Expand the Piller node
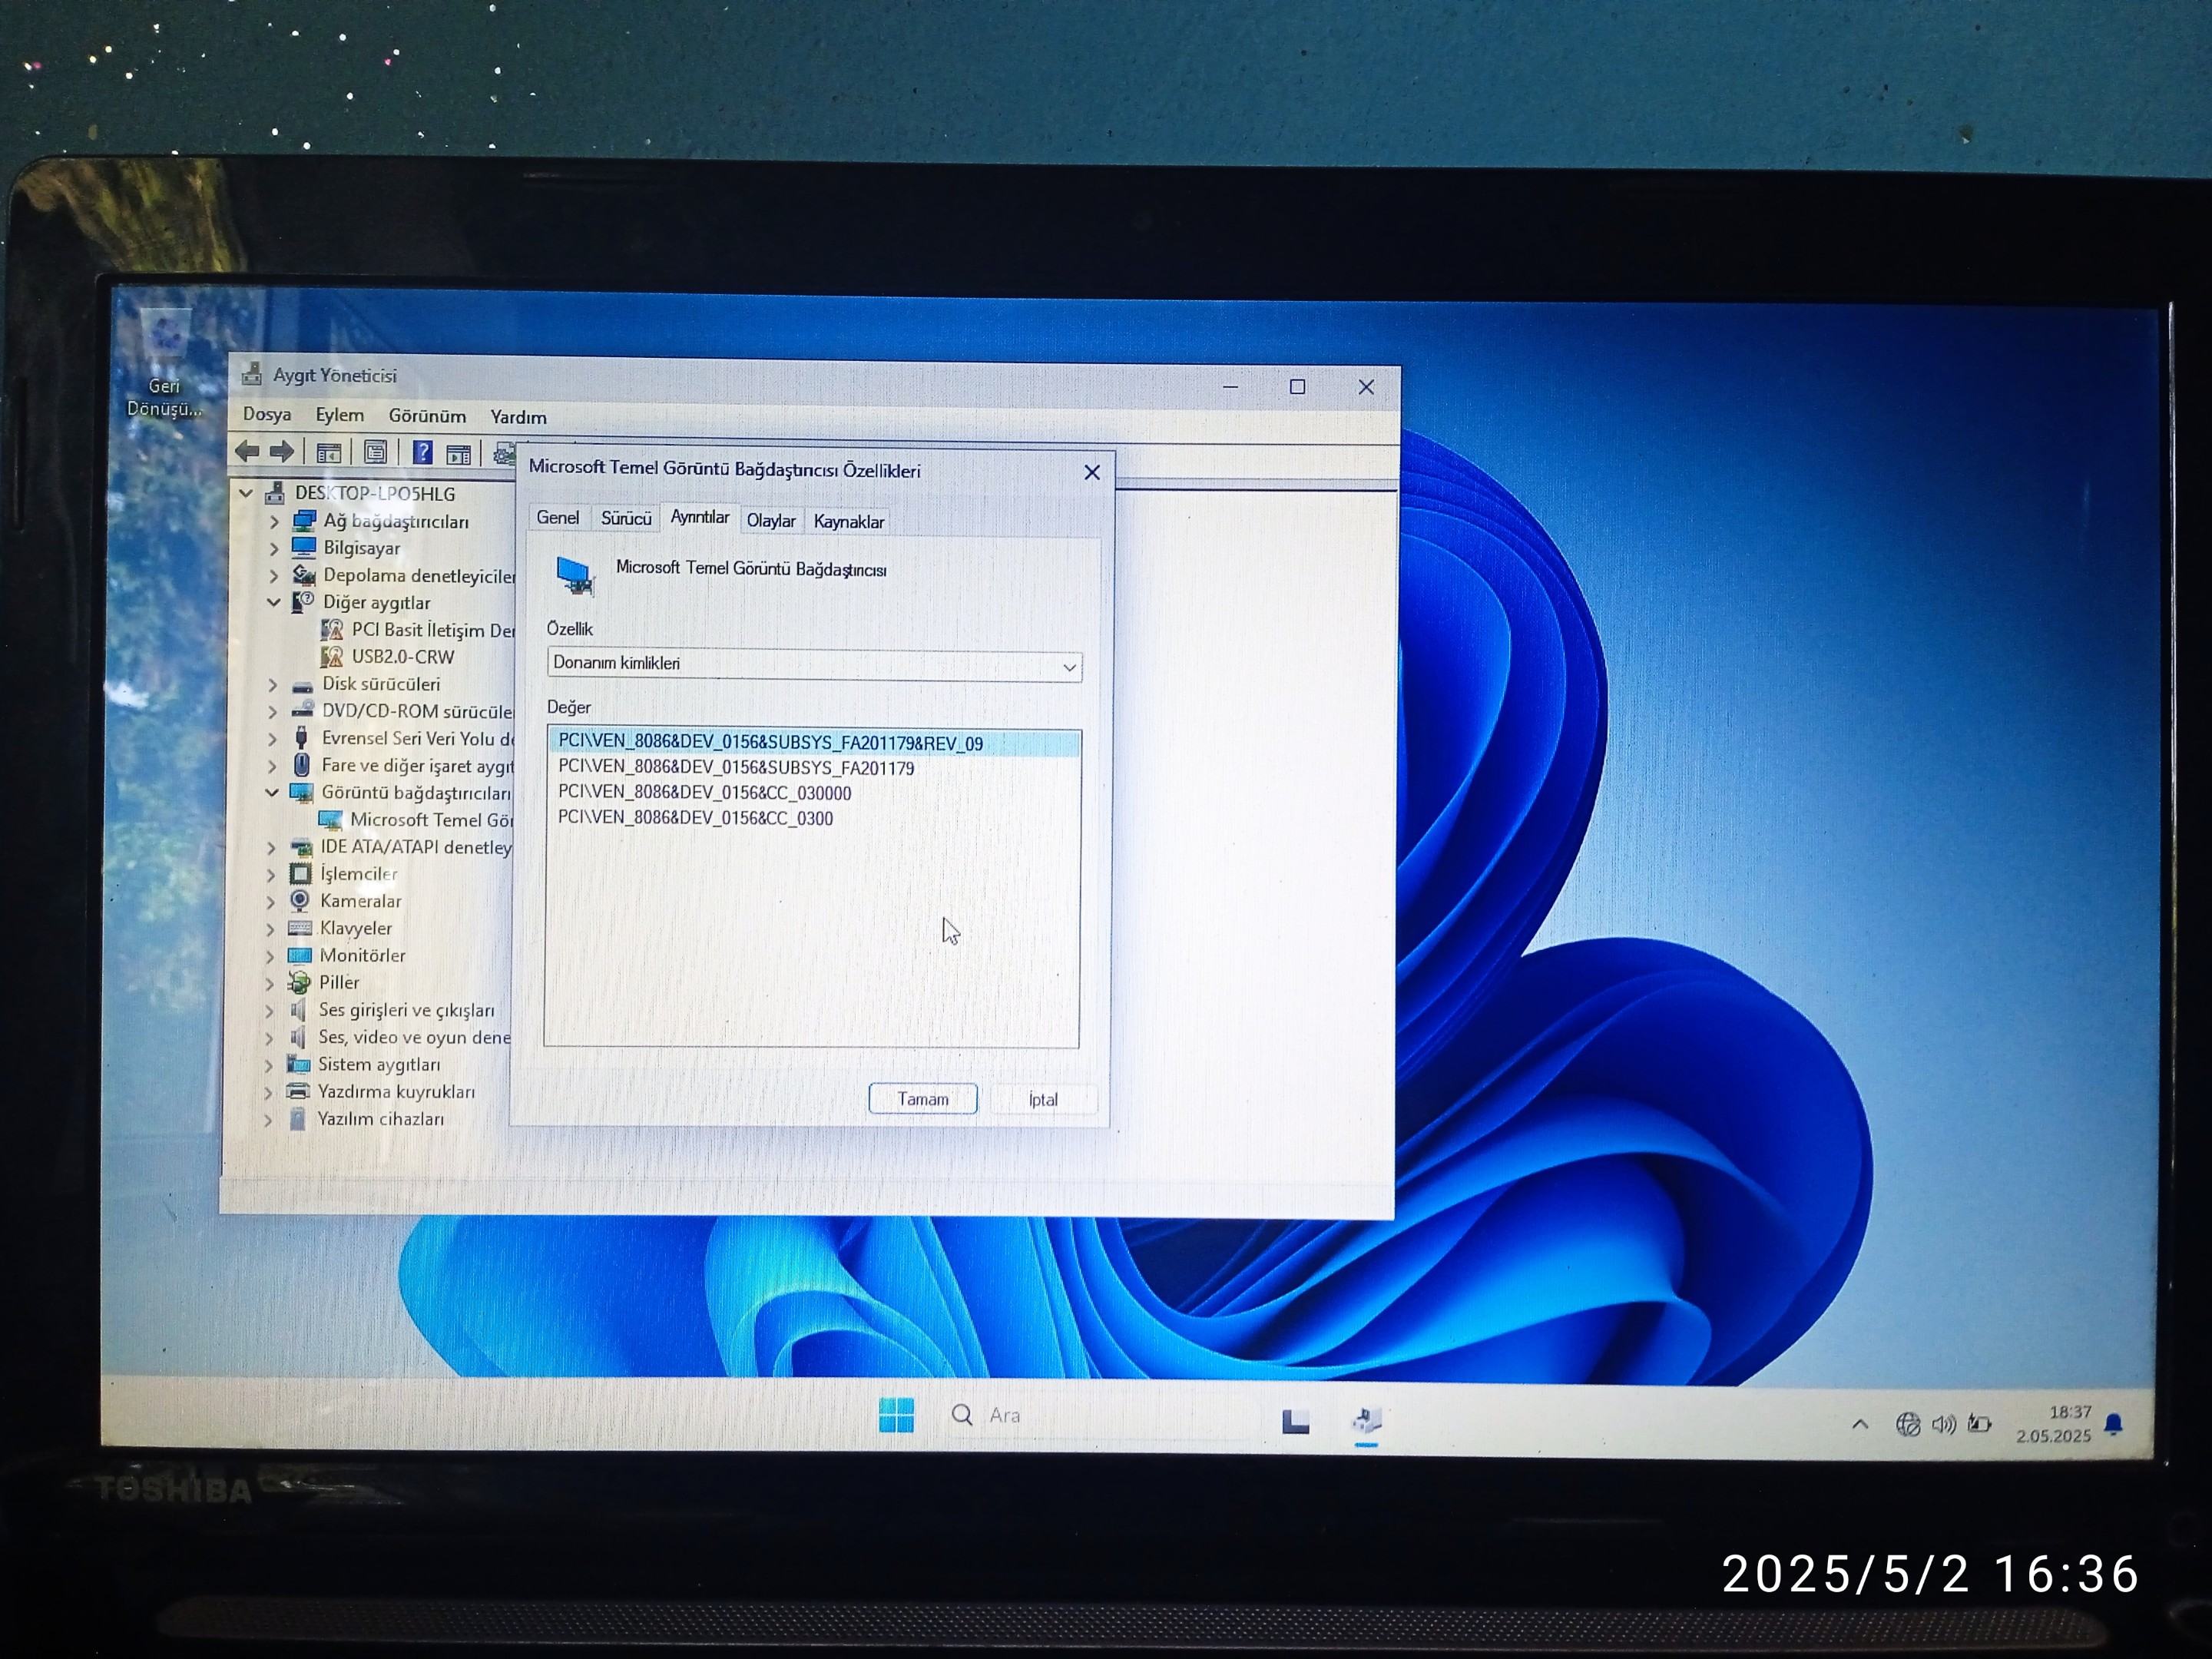2212x1659 pixels. [270, 983]
